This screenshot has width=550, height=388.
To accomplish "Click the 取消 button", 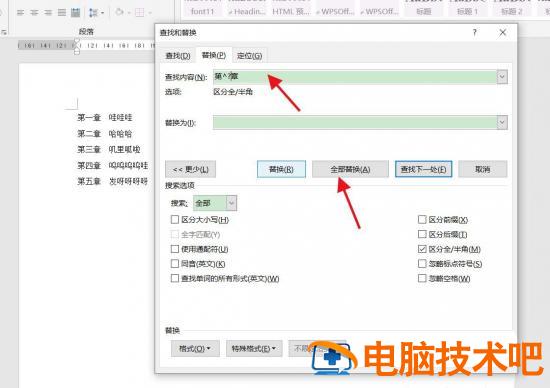I will coord(483,169).
